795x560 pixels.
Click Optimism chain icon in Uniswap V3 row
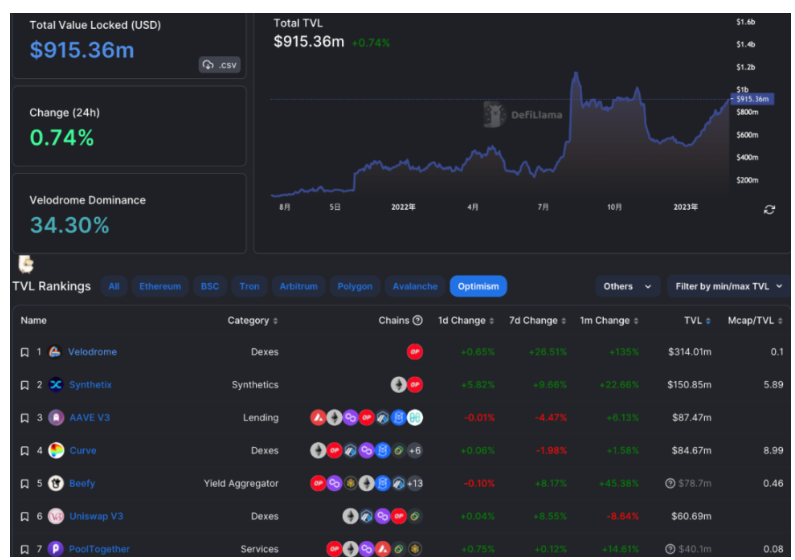click(x=399, y=516)
